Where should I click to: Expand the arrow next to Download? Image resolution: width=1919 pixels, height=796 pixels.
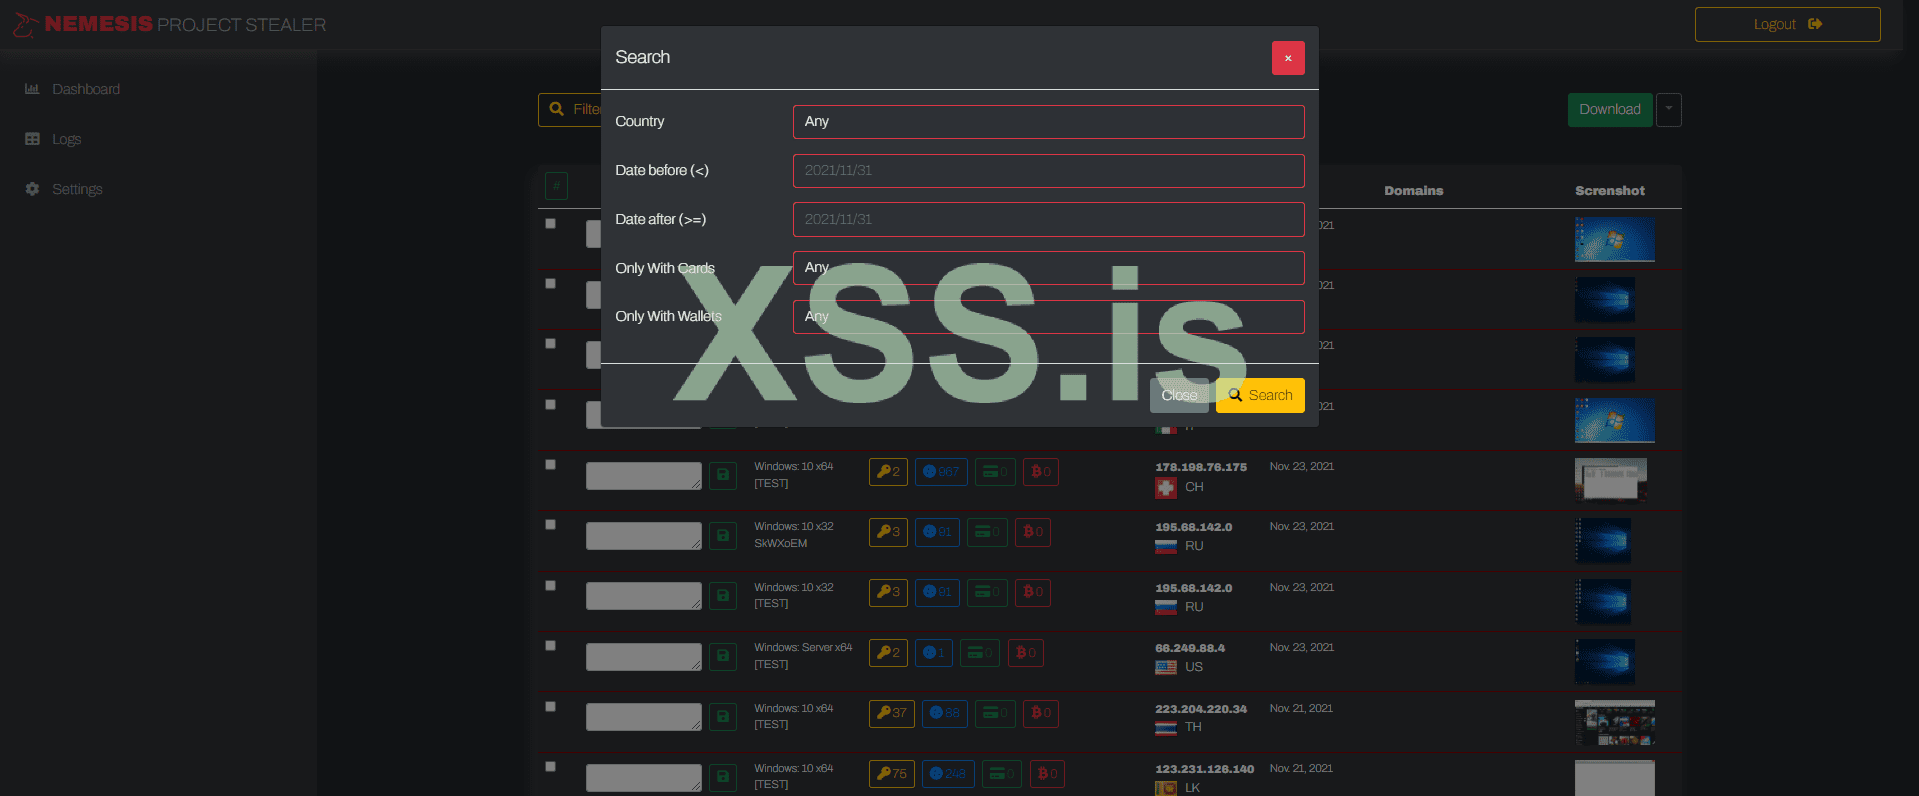pos(1669,109)
